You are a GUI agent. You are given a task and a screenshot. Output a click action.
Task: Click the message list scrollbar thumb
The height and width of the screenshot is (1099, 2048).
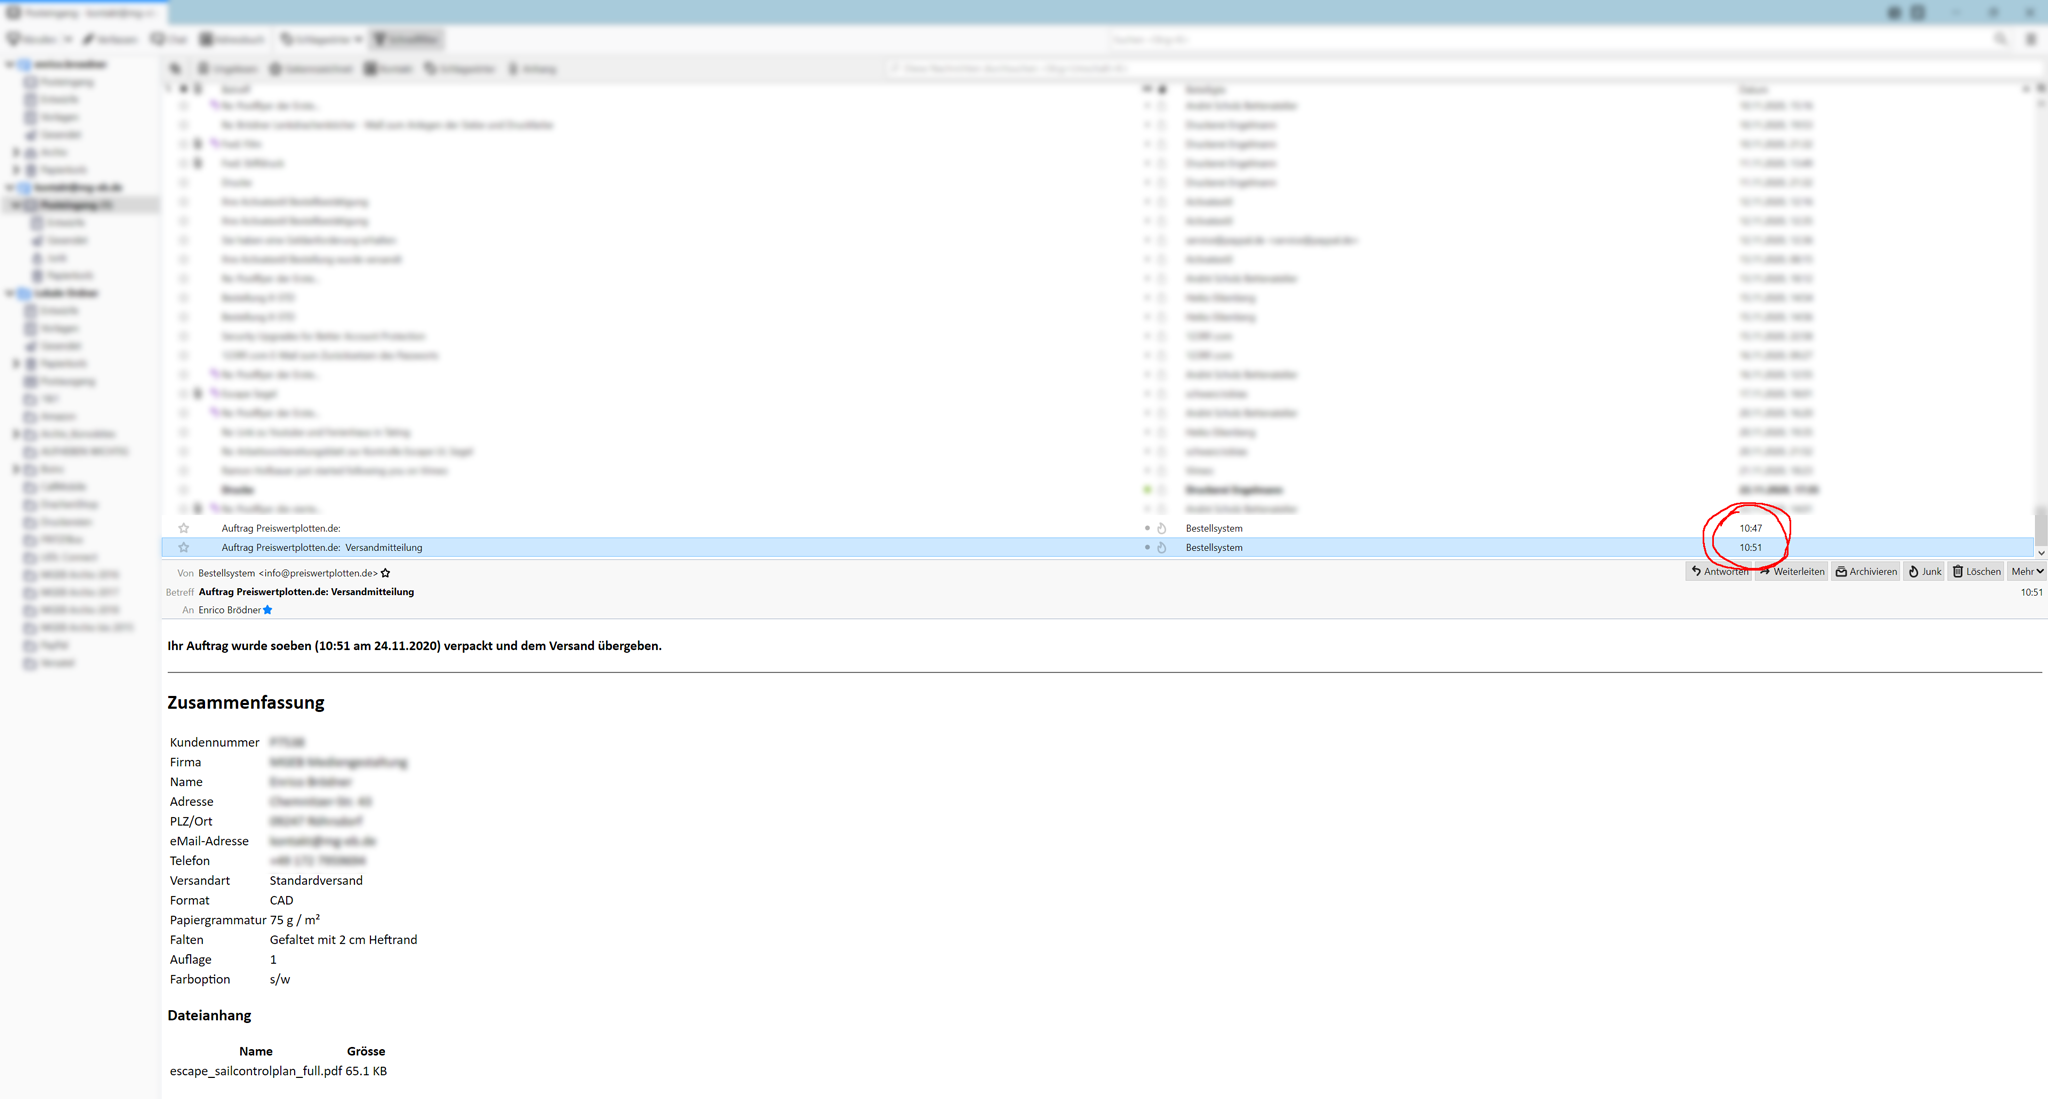tap(2040, 524)
